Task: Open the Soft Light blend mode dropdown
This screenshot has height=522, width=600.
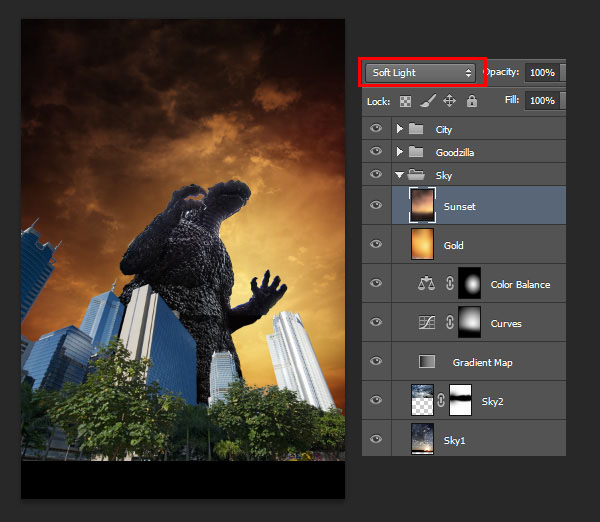Action: click(421, 73)
